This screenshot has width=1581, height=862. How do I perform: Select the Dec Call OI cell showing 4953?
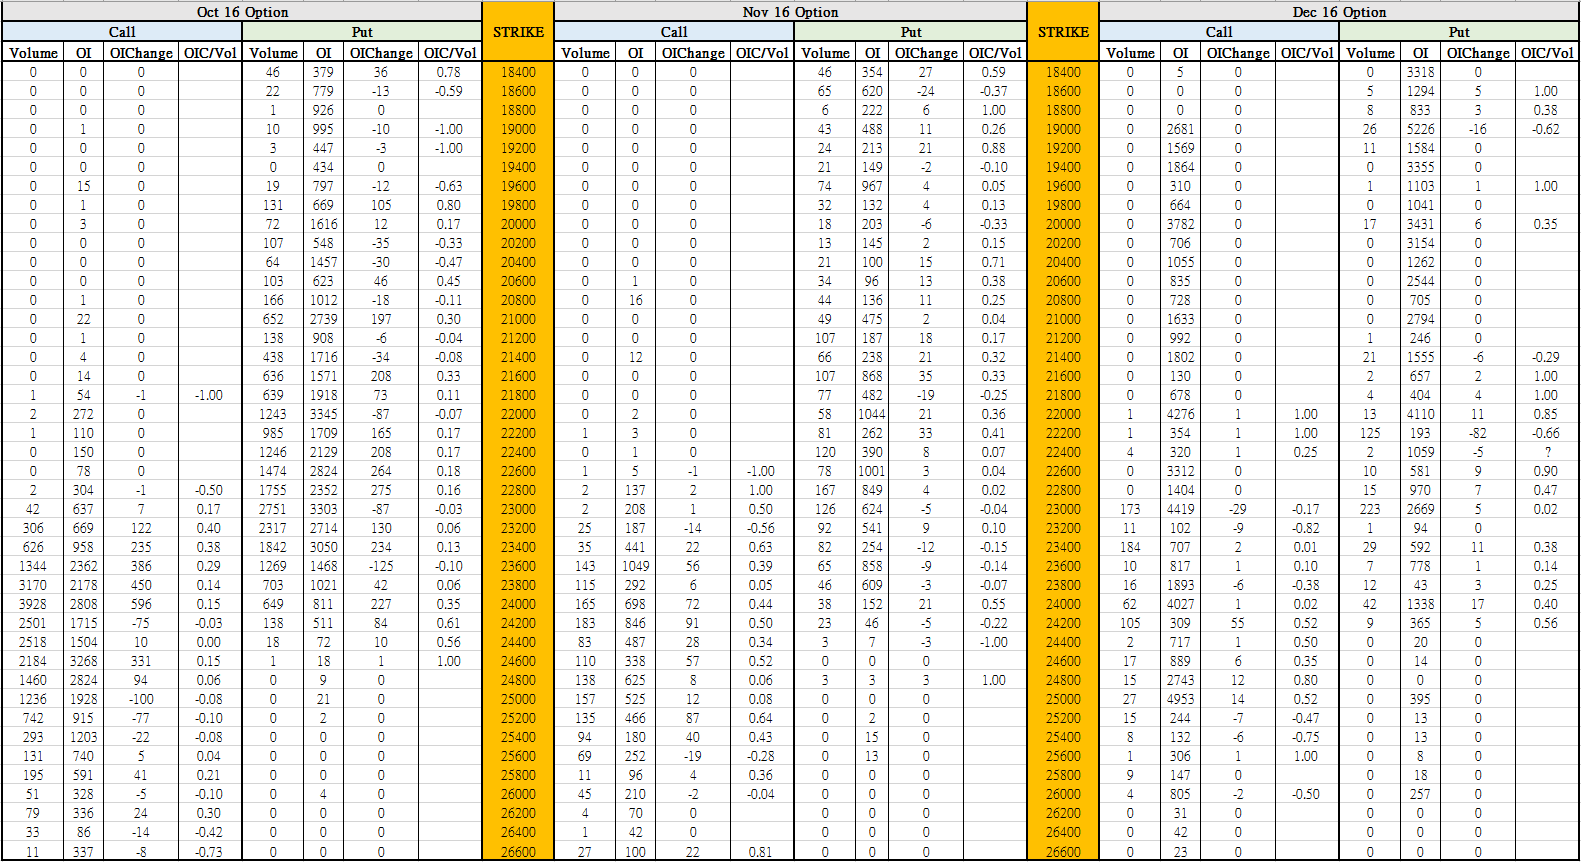click(1180, 699)
